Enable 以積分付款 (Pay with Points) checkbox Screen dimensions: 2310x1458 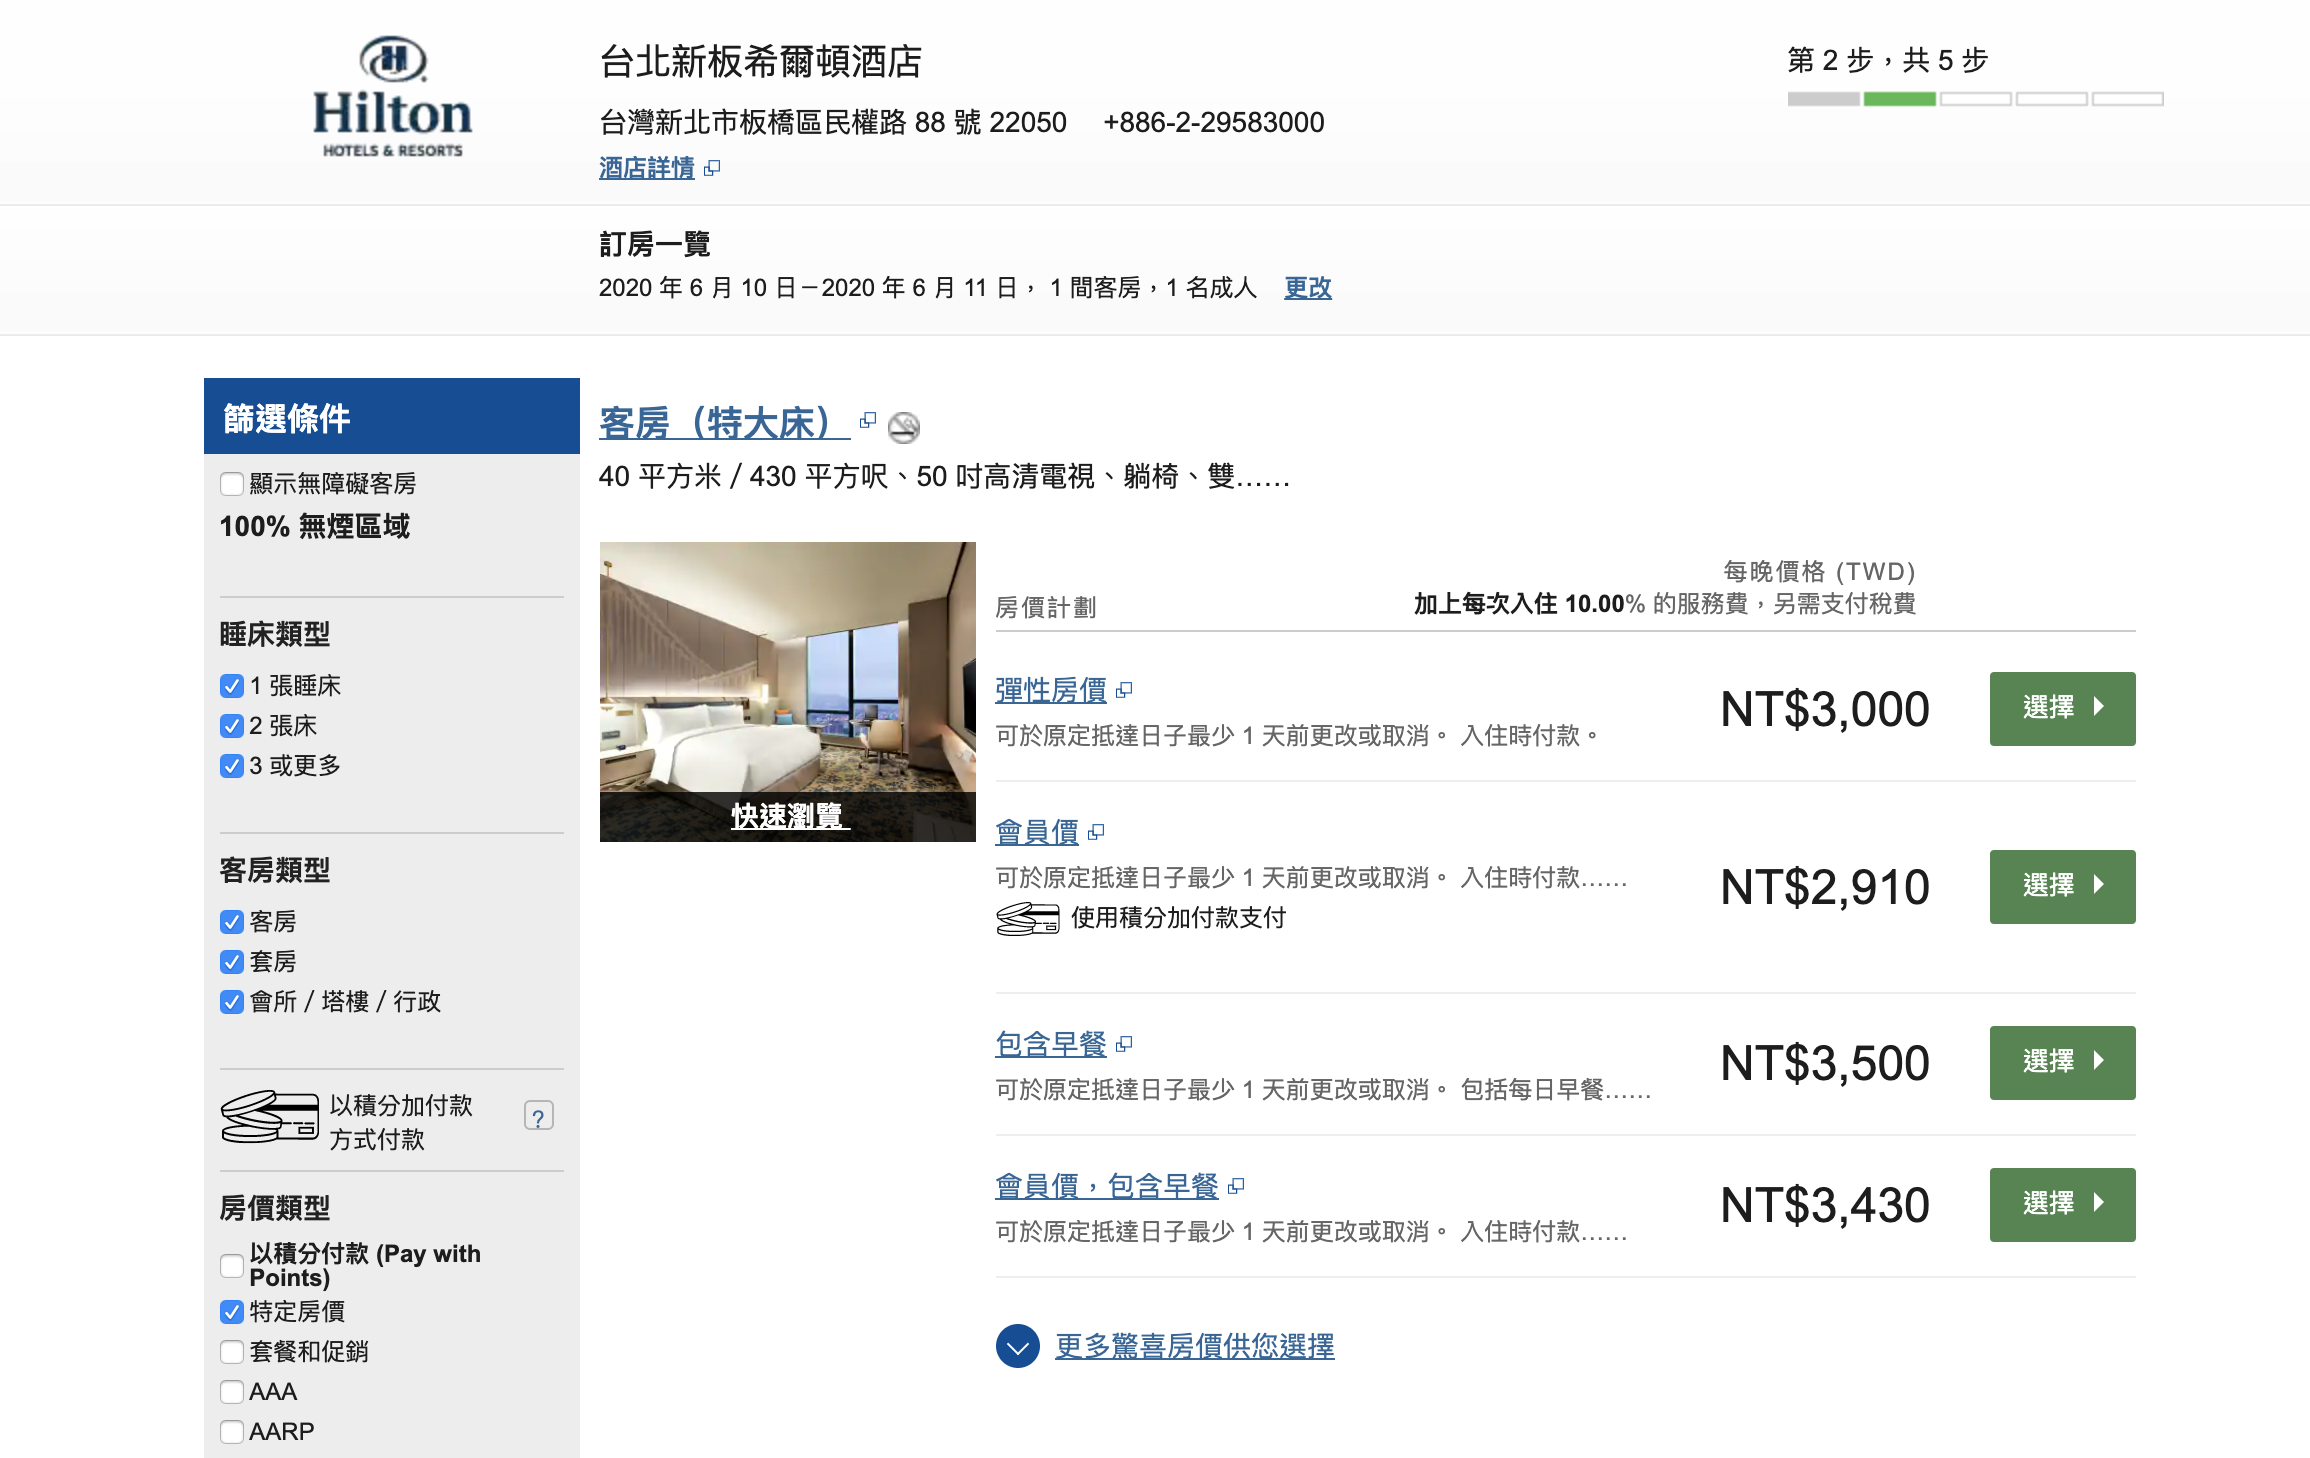(232, 1266)
